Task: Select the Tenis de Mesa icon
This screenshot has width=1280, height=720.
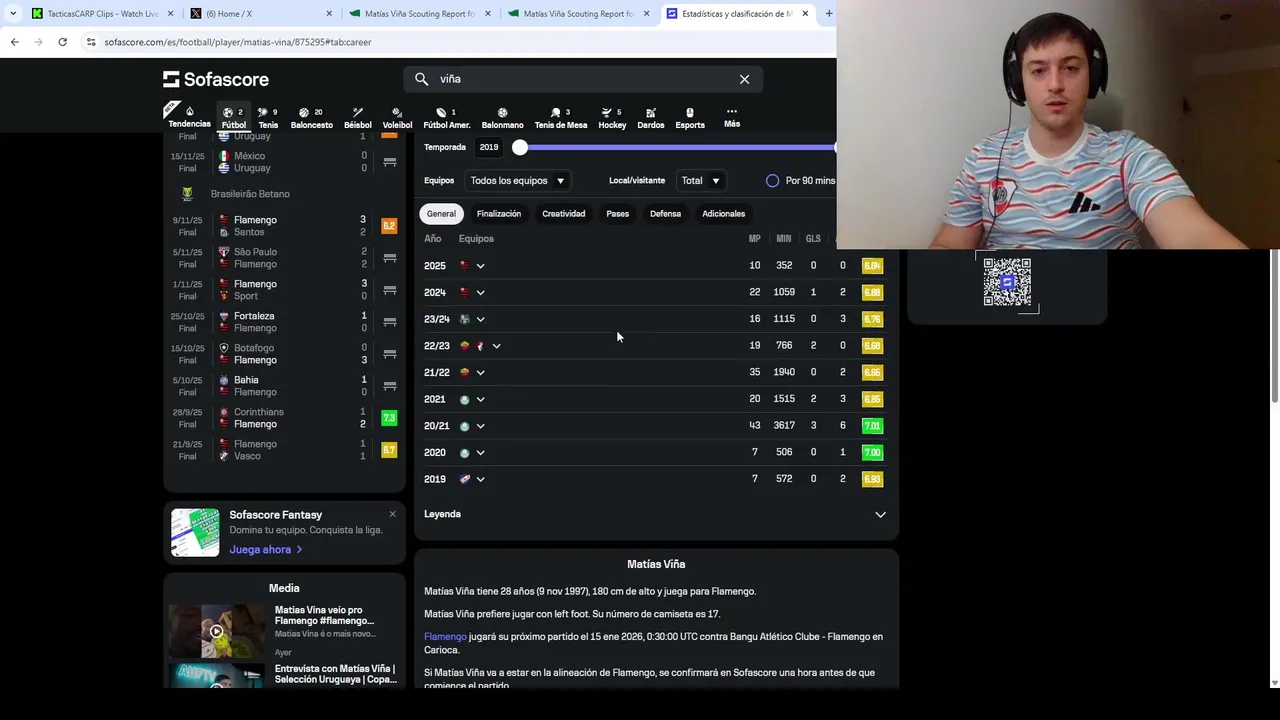Action: 560,118
